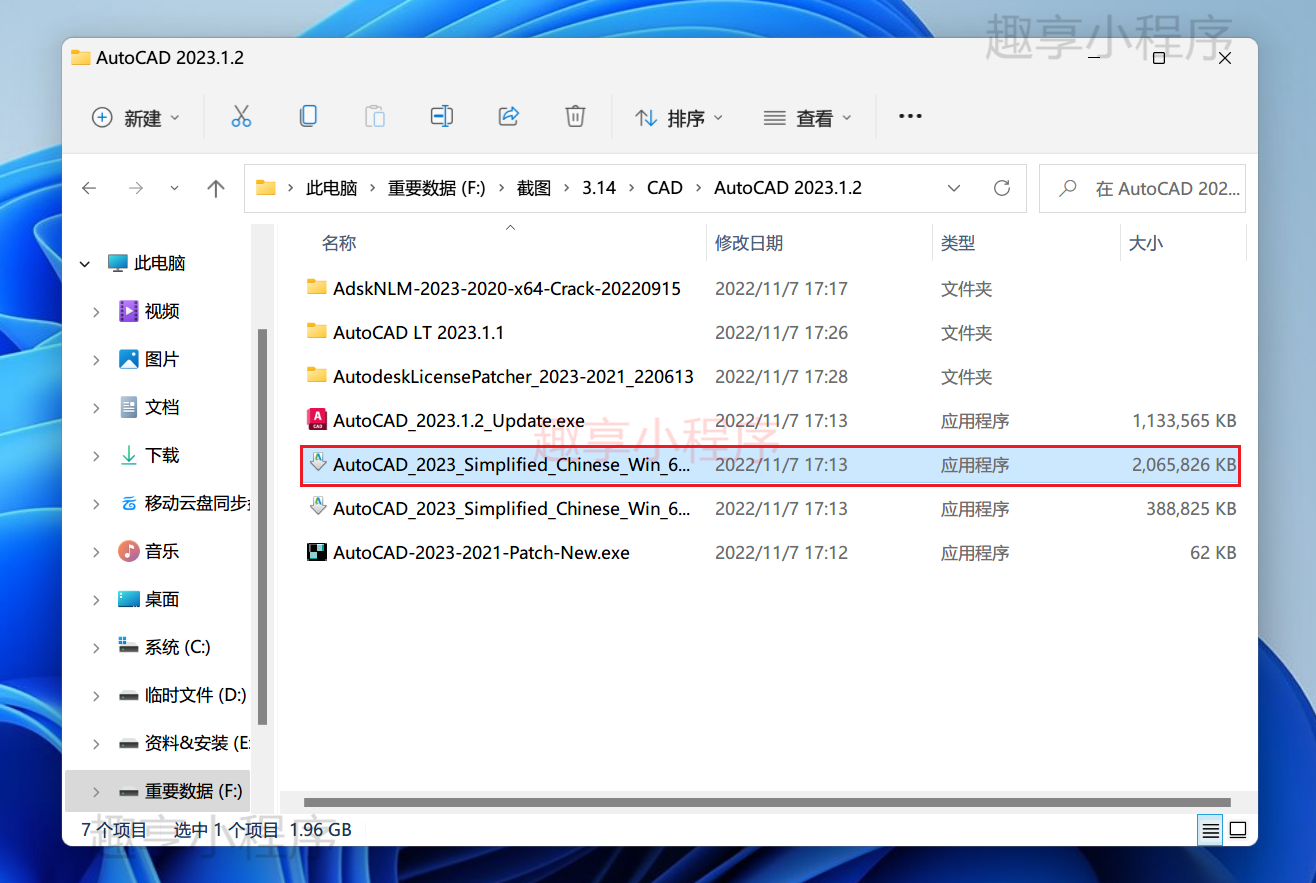
Task: Expand the 系统 (C:) tree node
Action: pyautogui.click(x=96, y=648)
